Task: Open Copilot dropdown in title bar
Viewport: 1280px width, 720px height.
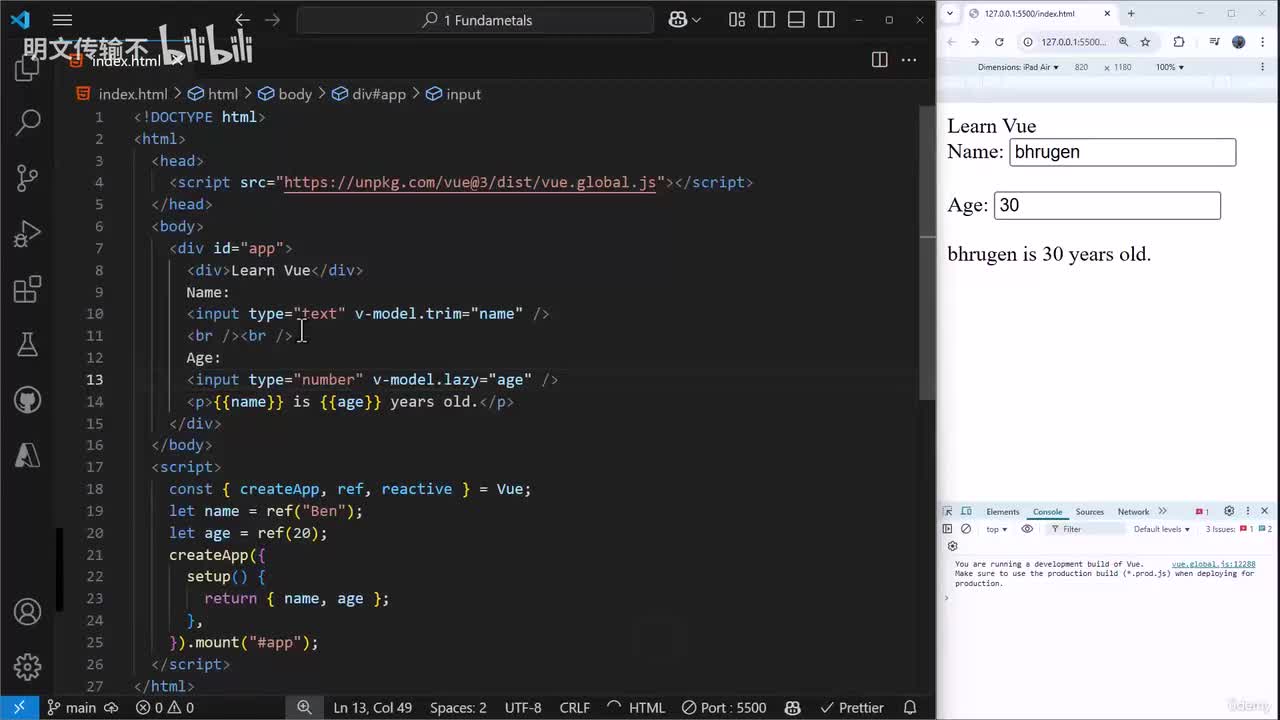Action: click(696, 20)
